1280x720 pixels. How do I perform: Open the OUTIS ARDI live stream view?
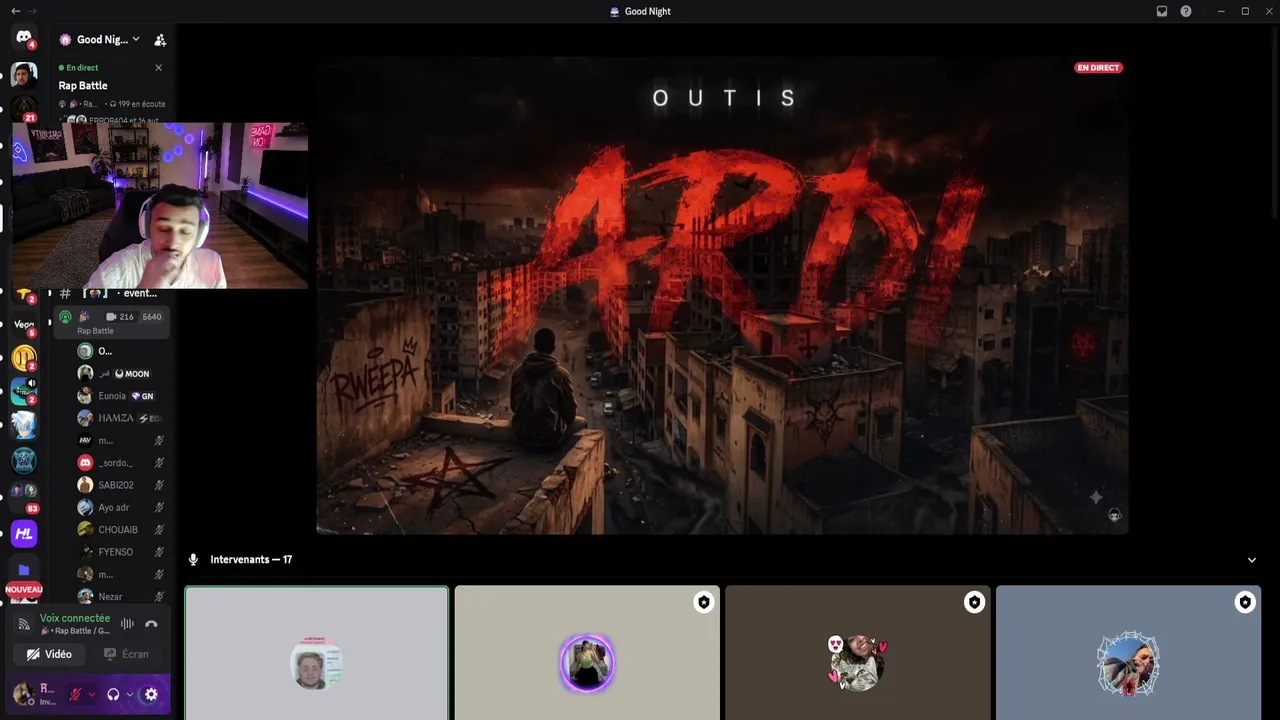tap(722, 295)
